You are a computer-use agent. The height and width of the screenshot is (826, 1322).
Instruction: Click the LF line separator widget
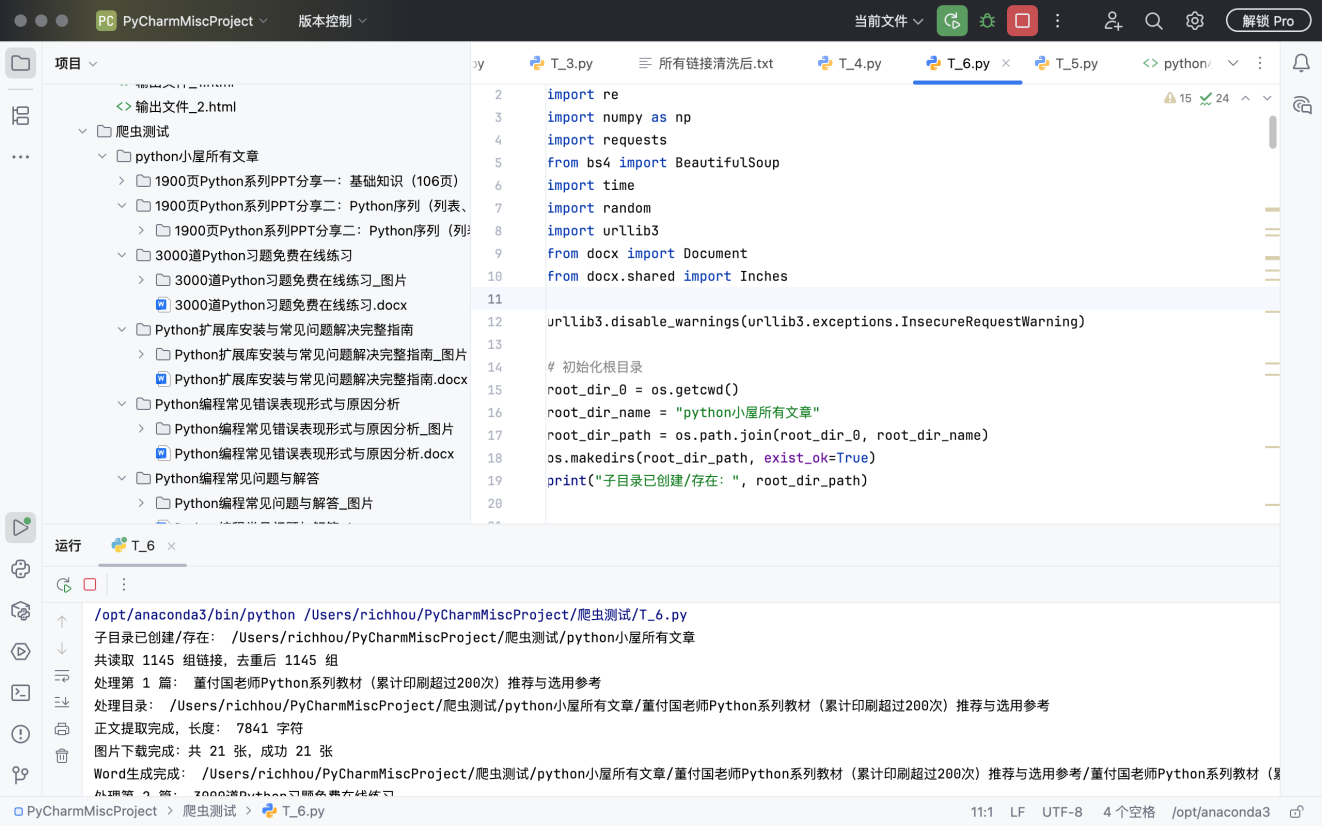1017,812
